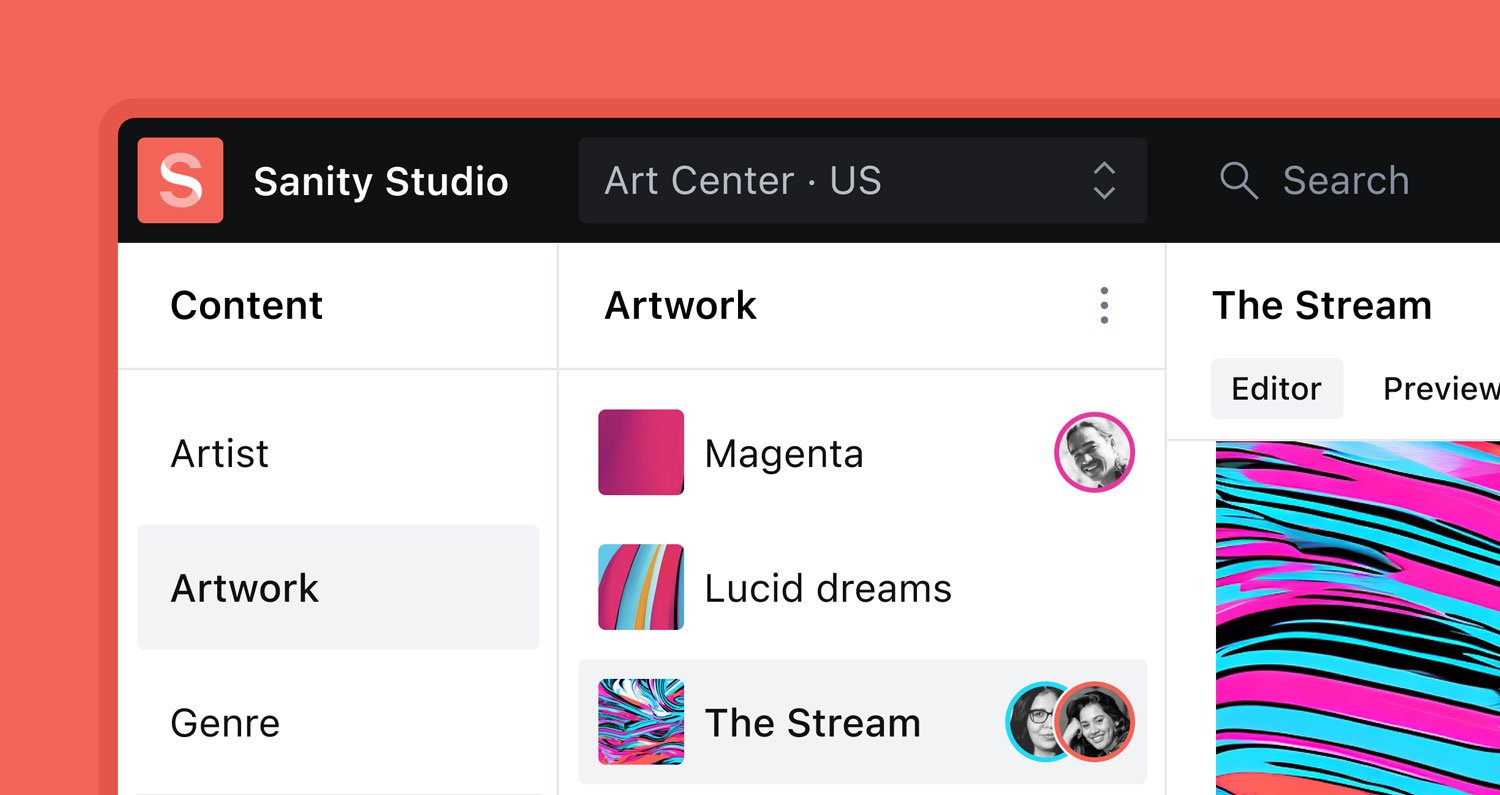Click the Sanity S logo icon
Viewport: 1500px width, 795px height.
[x=180, y=180]
